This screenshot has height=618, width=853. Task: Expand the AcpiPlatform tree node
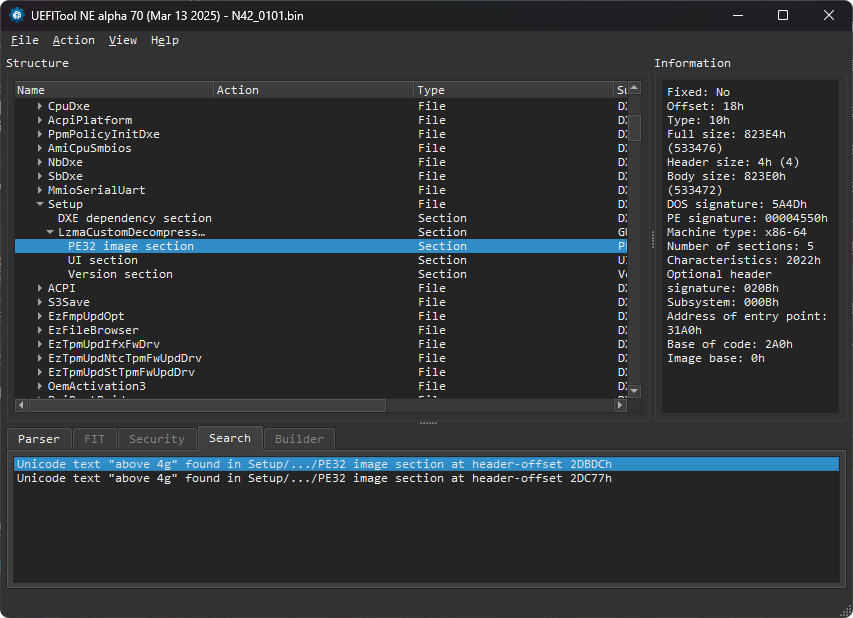pyautogui.click(x=40, y=120)
